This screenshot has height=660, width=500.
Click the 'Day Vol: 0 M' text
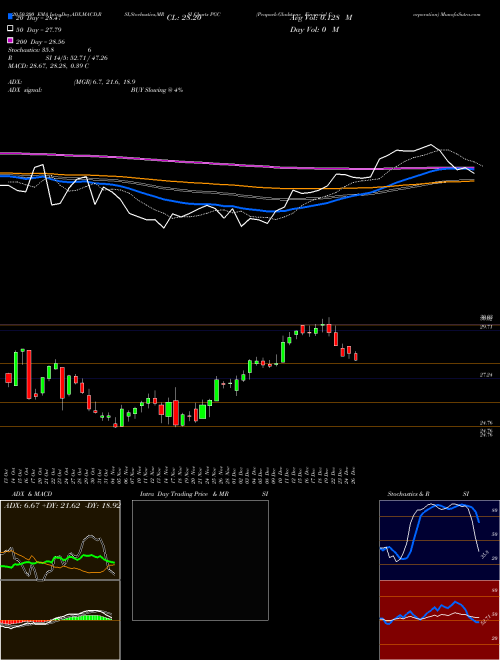coord(314,29)
